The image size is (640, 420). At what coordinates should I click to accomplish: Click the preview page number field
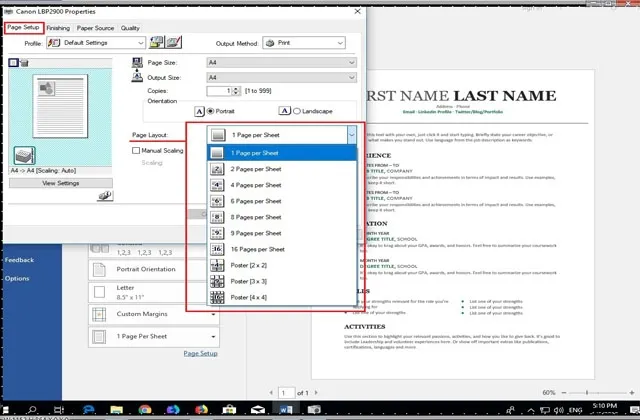point(289,393)
